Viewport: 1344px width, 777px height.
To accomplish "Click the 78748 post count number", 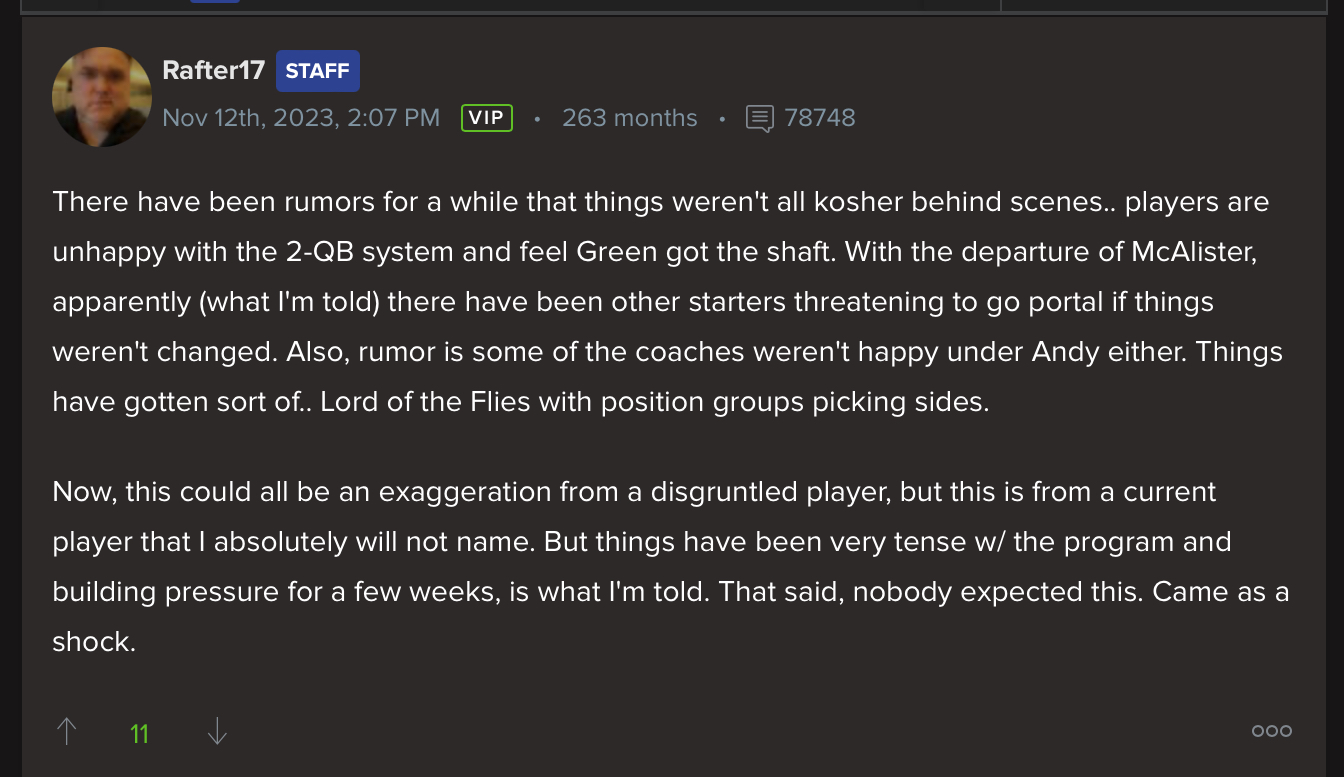I will tap(820, 118).
